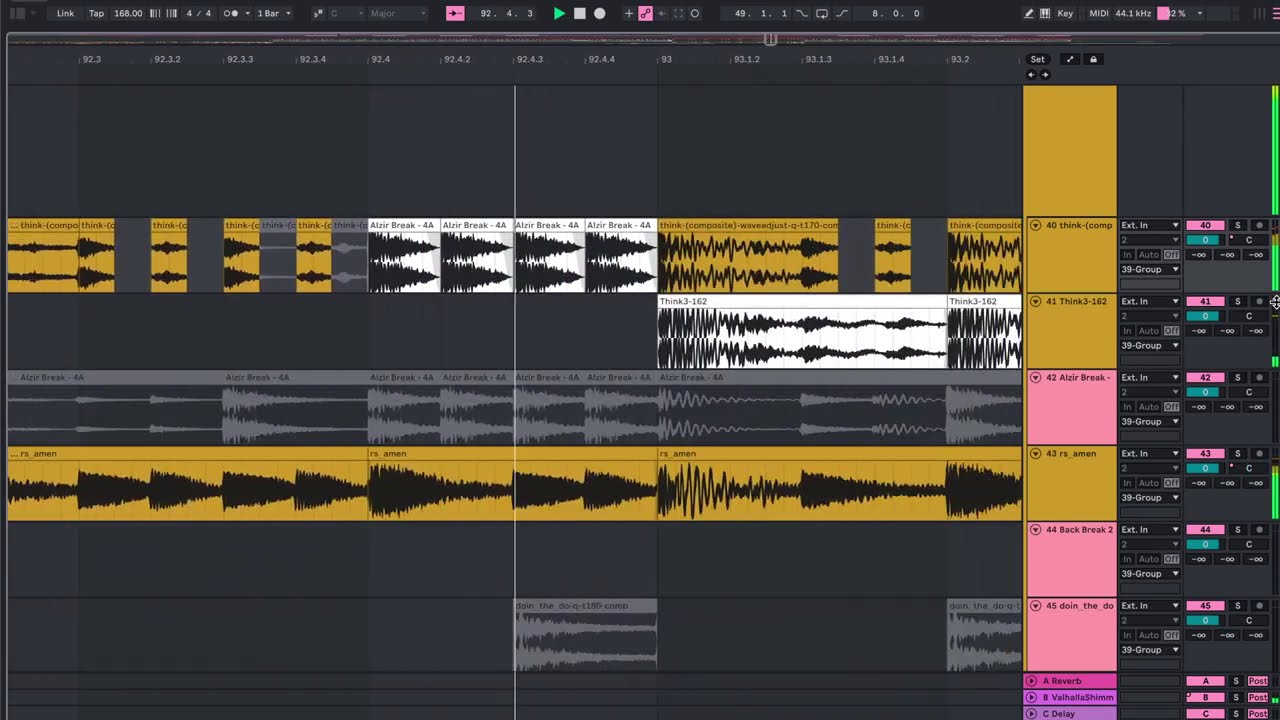Click the tempo nudge down bars icon

pos(155,13)
